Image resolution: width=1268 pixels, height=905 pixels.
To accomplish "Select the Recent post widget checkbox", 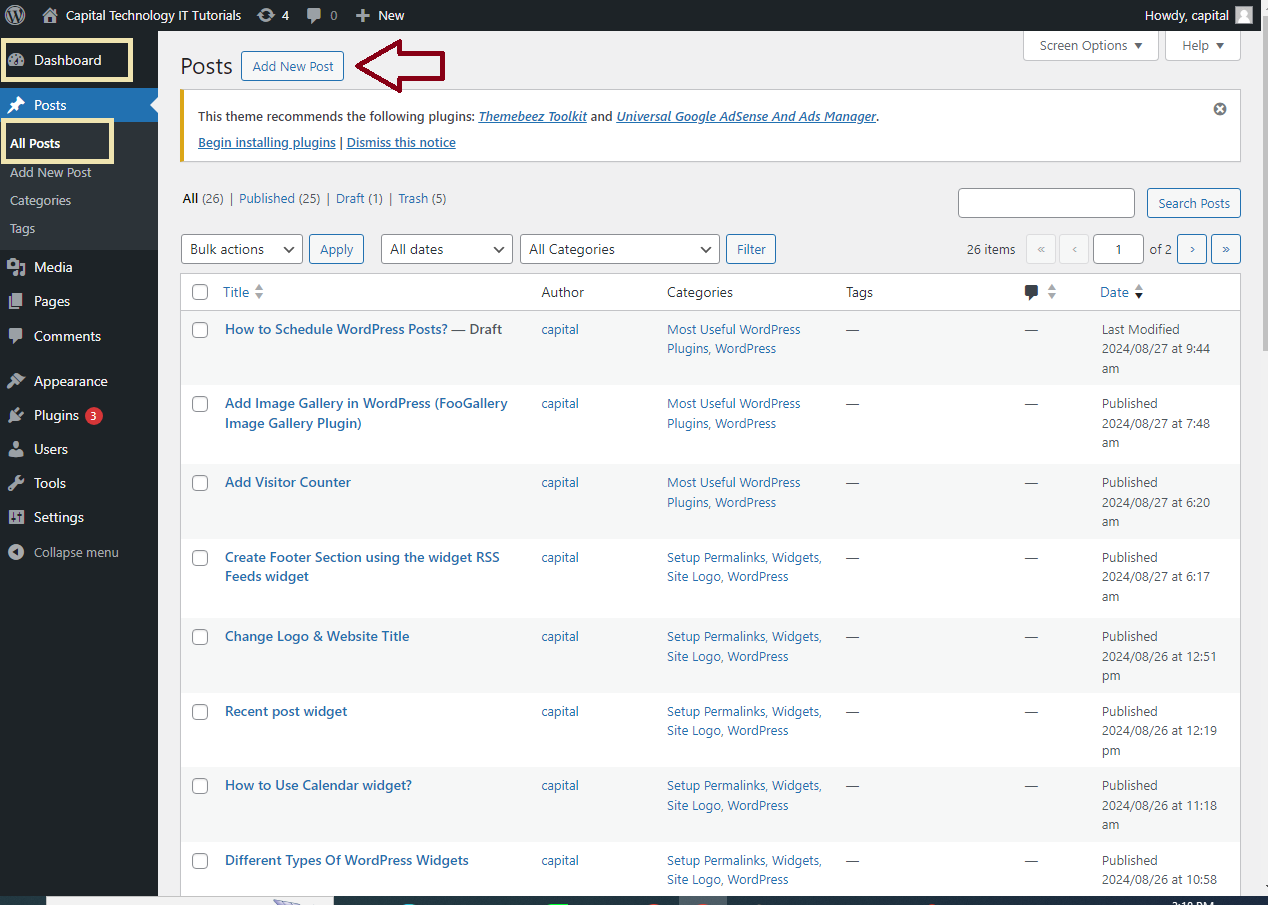I will pyautogui.click(x=200, y=712).
